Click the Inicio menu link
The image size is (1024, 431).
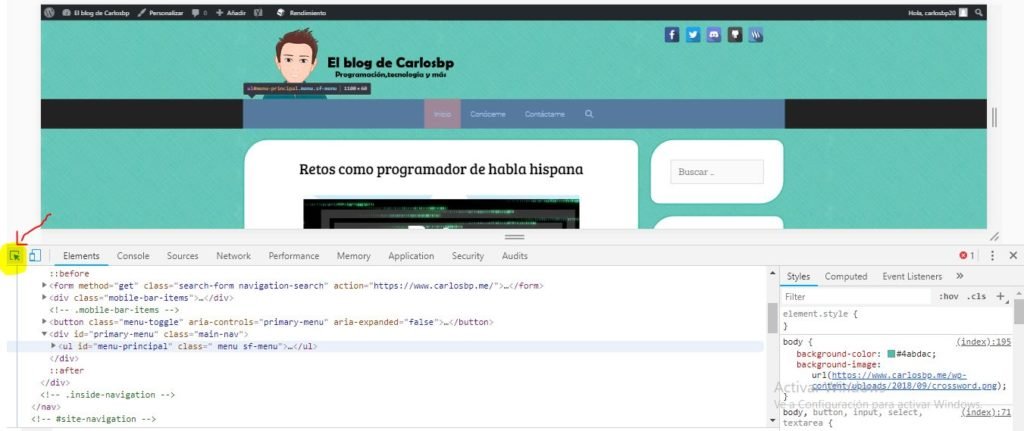coord(442,114)
